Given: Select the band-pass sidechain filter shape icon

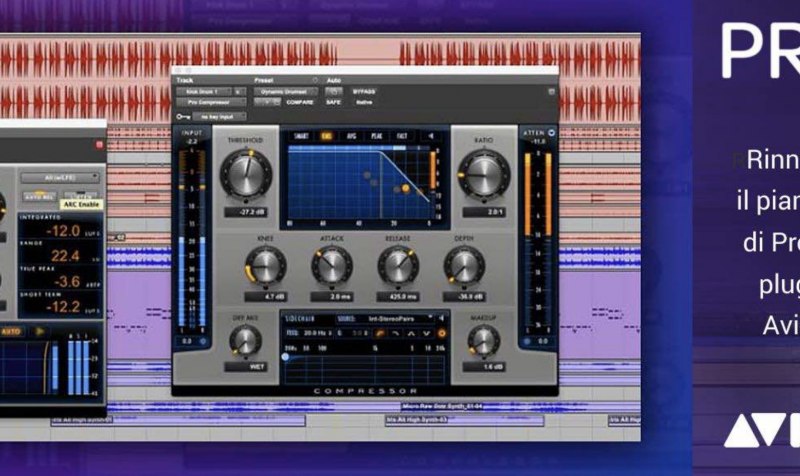Looking at the screenshot, I should 410,332.
